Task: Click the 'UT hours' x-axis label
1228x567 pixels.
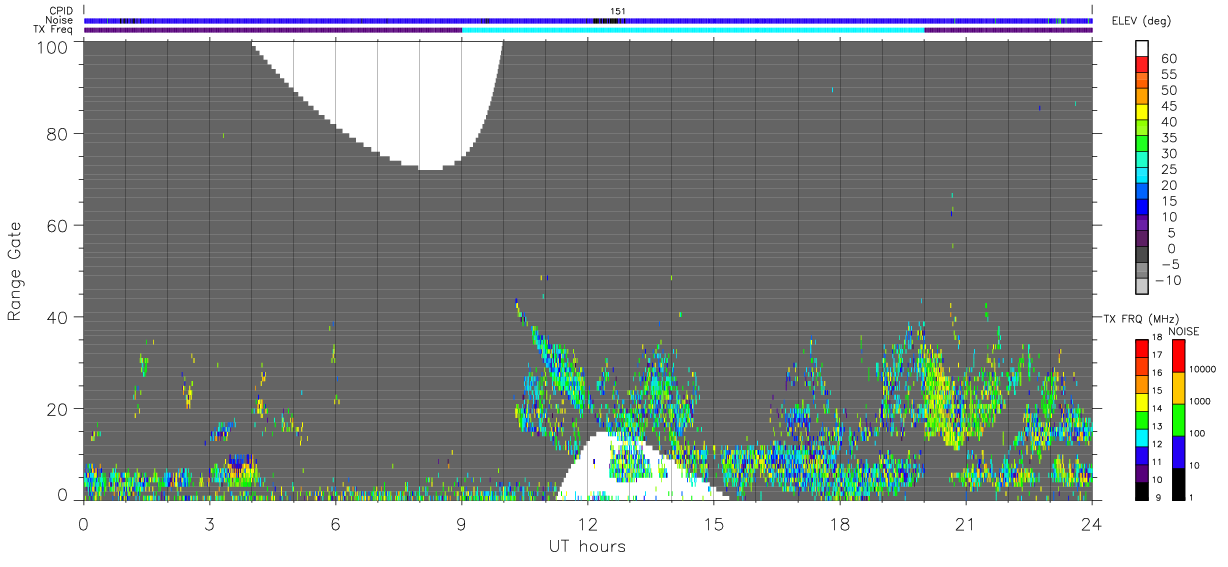Action: coord(587,547)
